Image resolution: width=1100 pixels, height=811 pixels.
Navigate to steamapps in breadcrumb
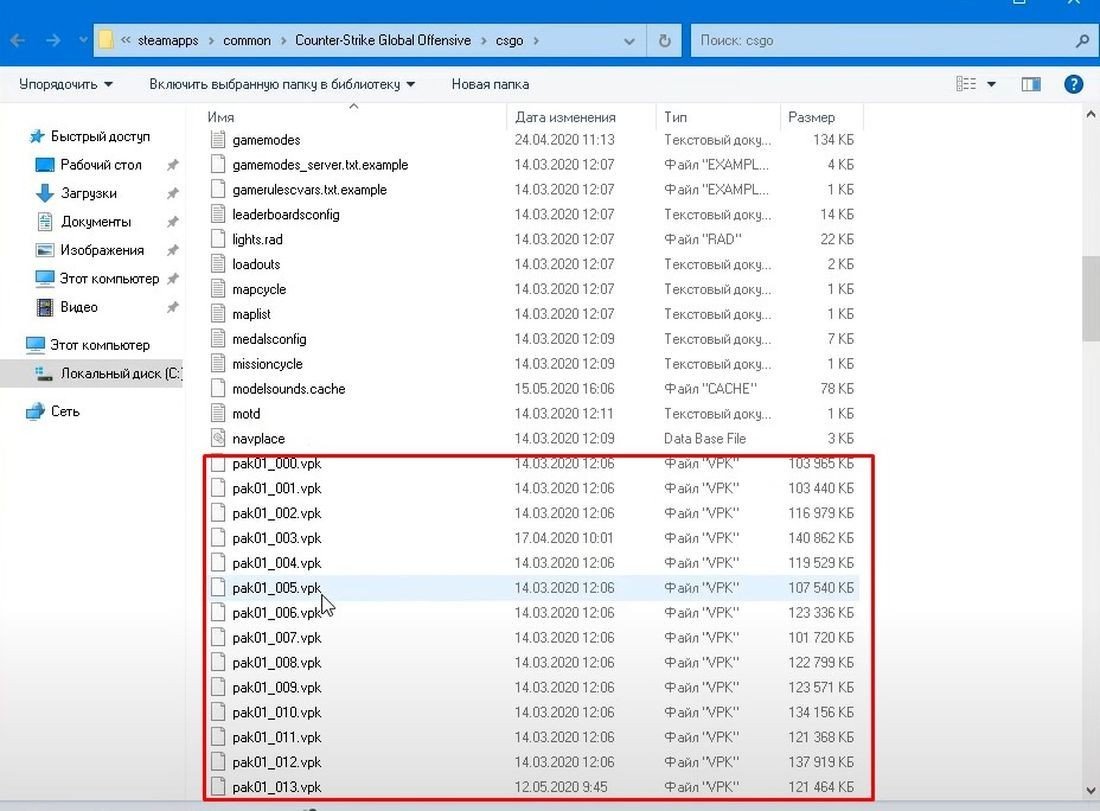[x=168, y=41]
